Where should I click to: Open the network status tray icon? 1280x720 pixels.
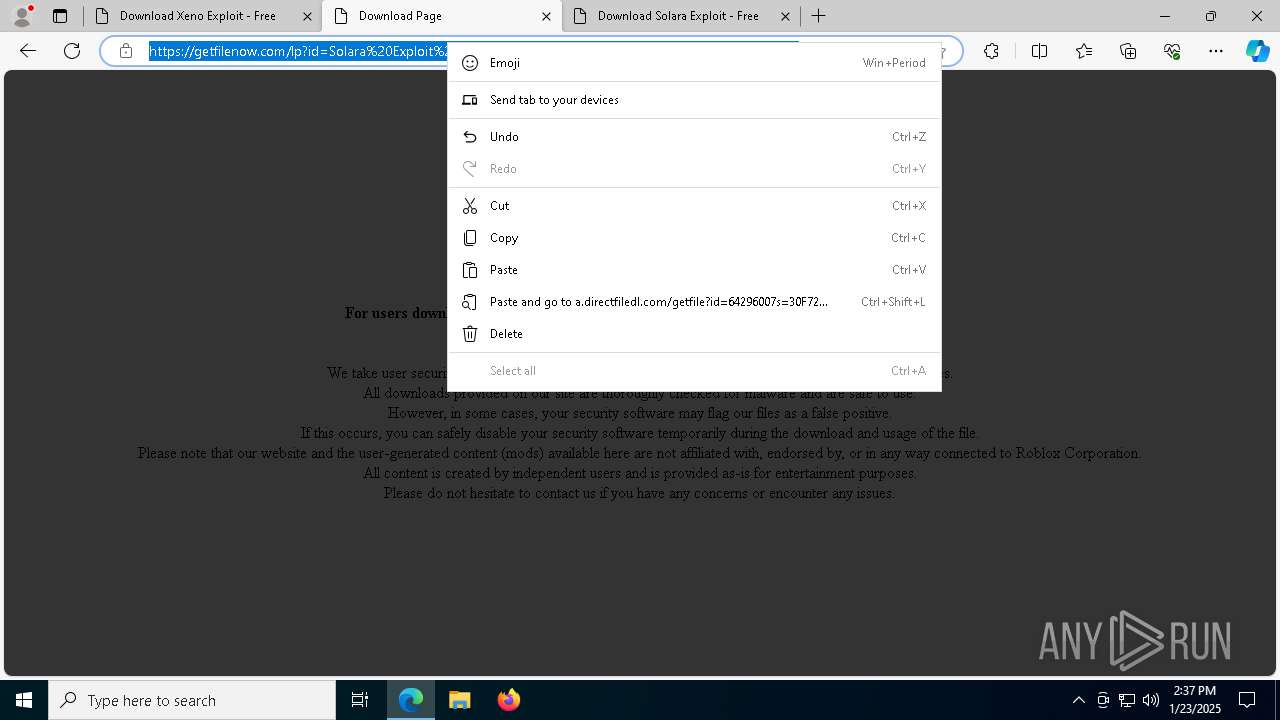point(1127,700)
